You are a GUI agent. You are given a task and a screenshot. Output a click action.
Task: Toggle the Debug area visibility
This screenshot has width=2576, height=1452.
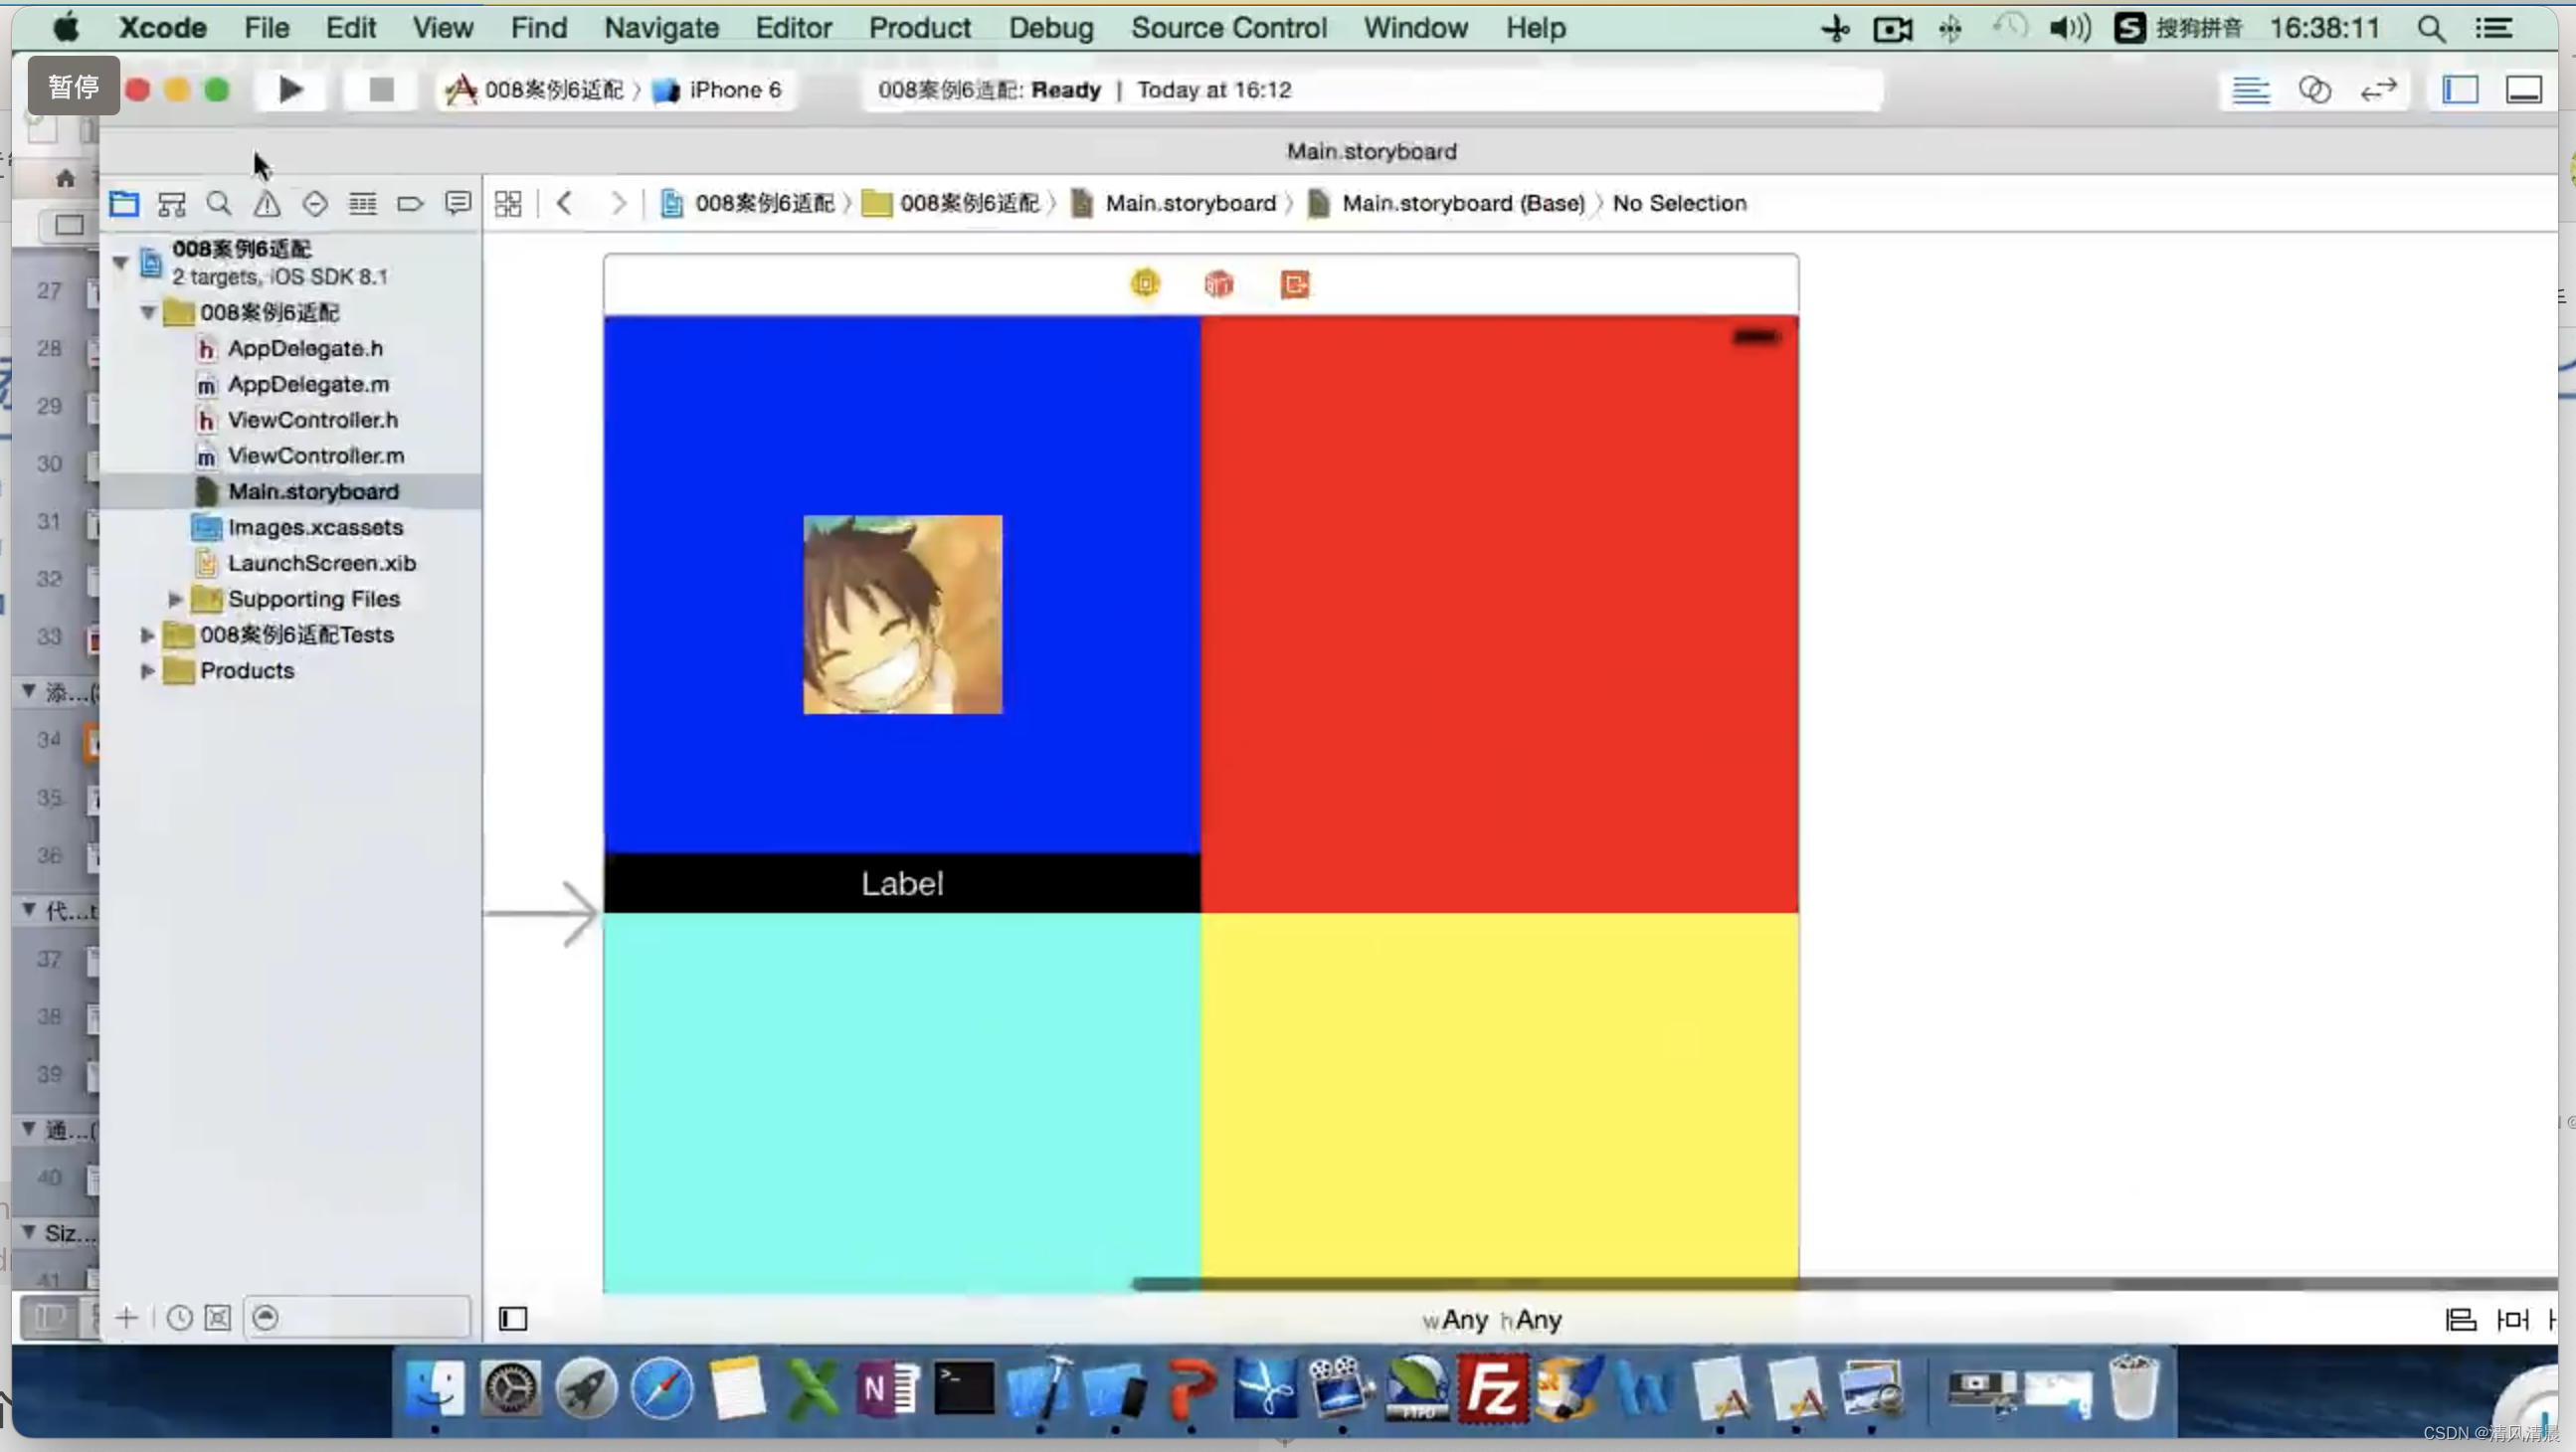tap(2523, 90)
